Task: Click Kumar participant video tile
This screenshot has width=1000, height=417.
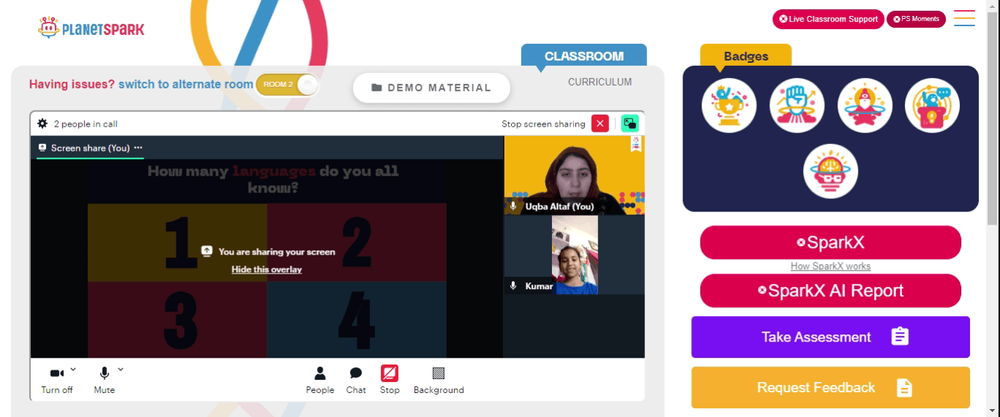Action: tap(574, 255)
